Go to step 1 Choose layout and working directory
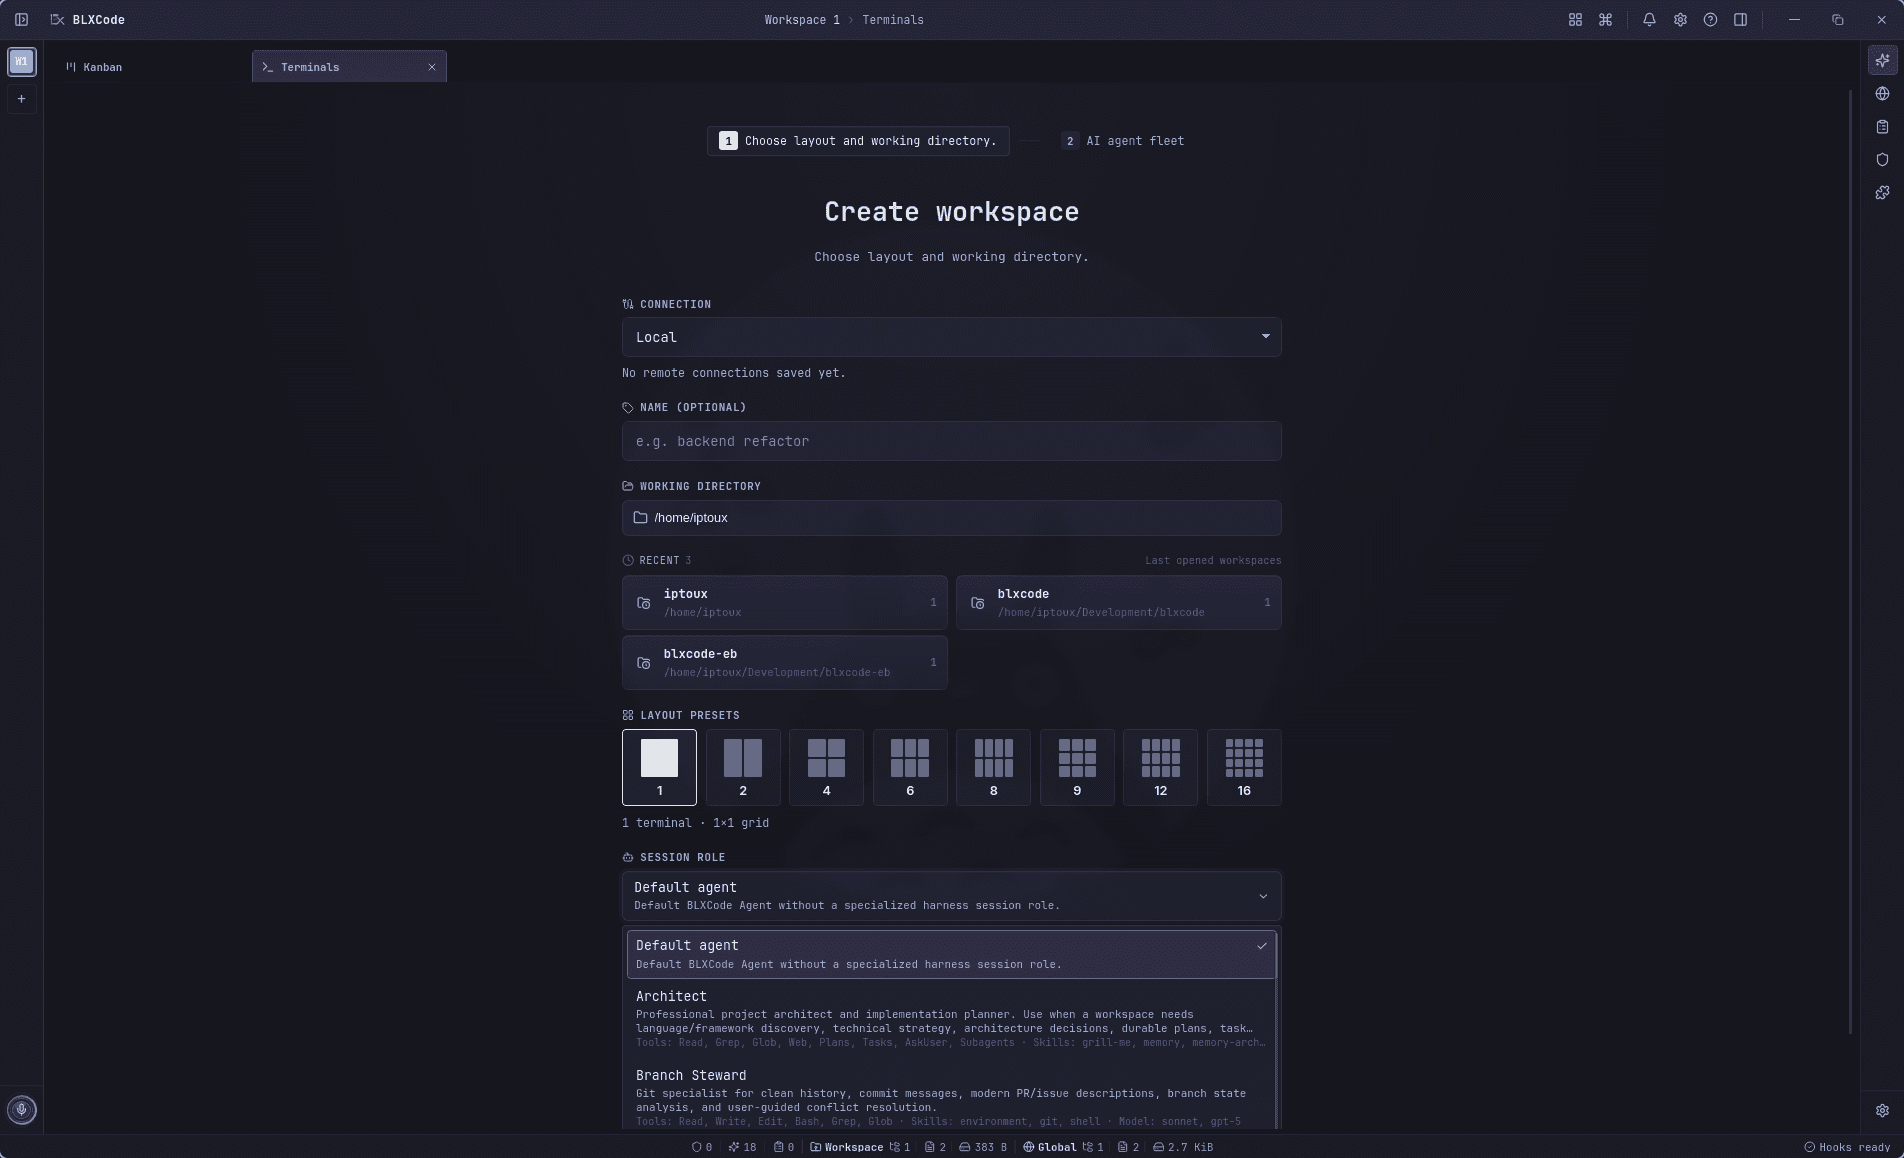 [858, 141]
